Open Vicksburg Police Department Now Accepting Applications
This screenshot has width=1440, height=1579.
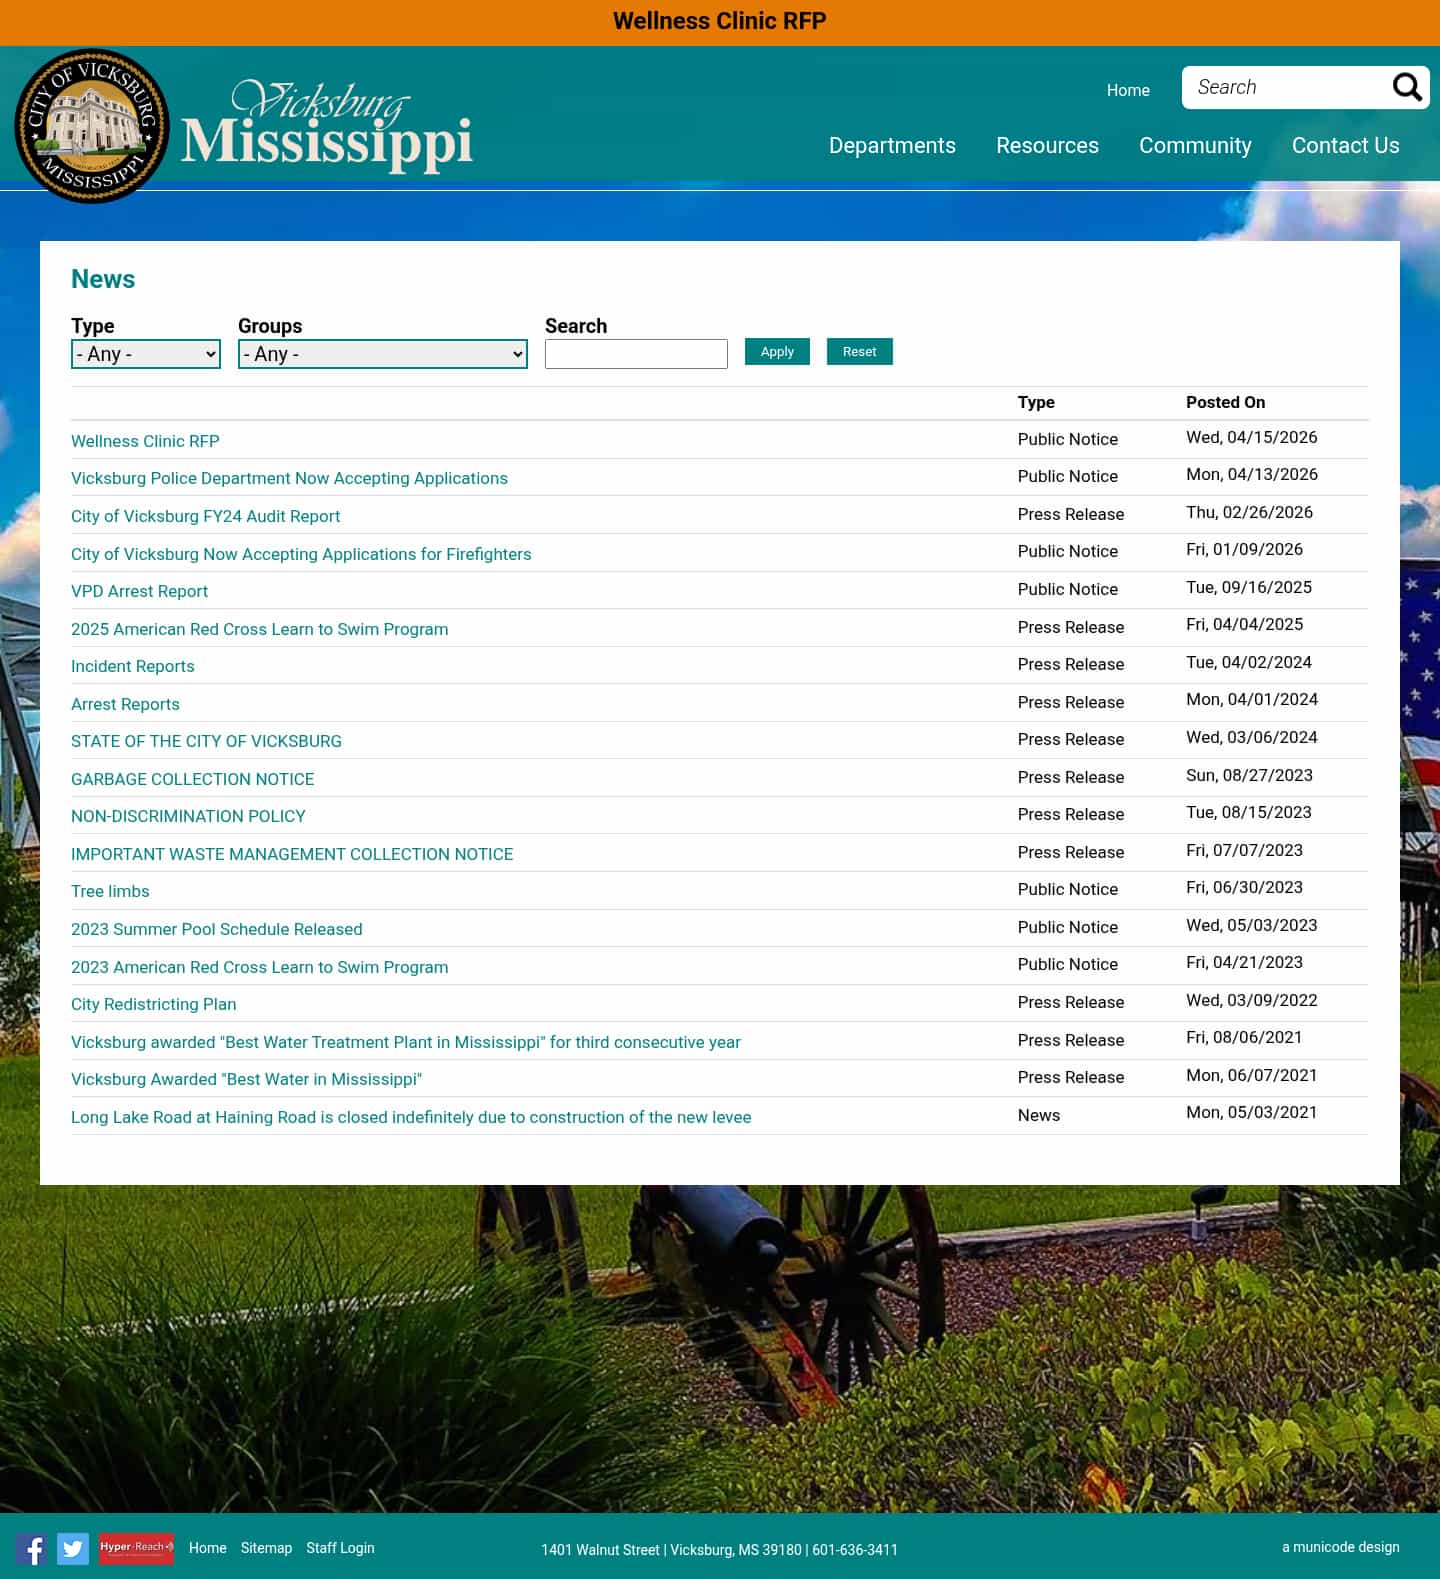coord(289,478)
